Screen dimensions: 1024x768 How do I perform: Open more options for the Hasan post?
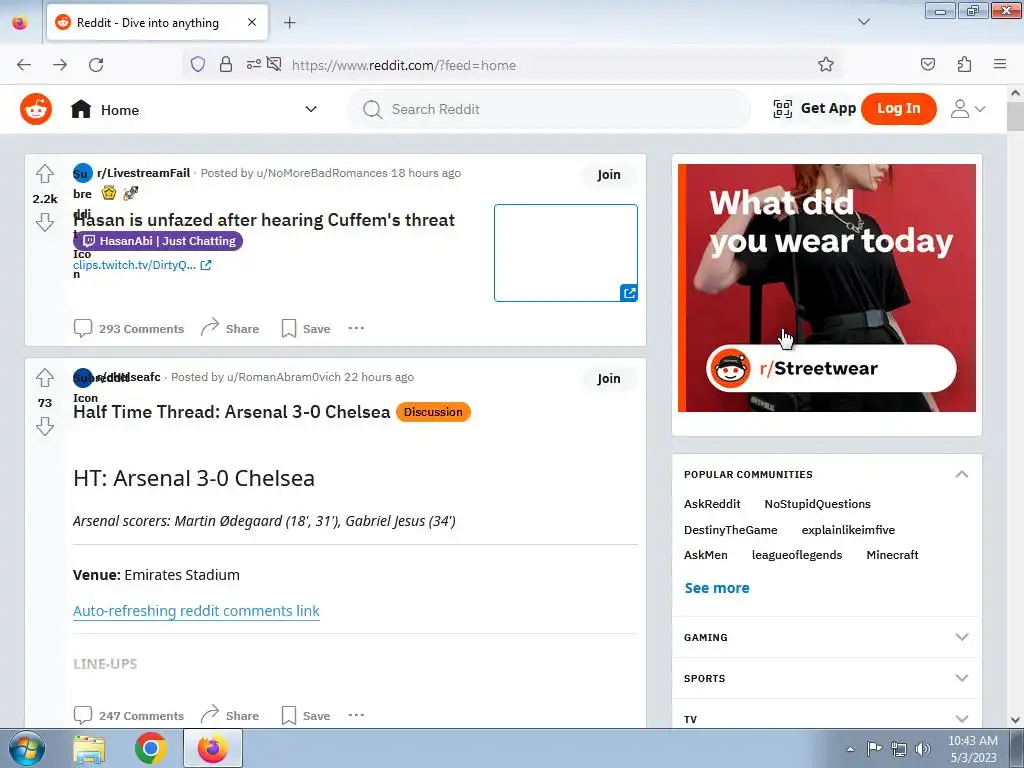[x=356, y=328]
